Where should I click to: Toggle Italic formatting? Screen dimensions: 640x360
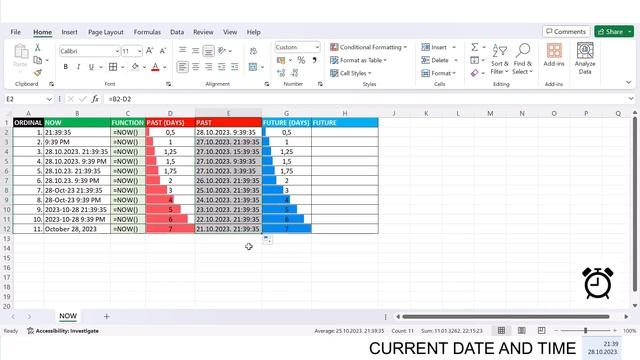tap(78, 67)
